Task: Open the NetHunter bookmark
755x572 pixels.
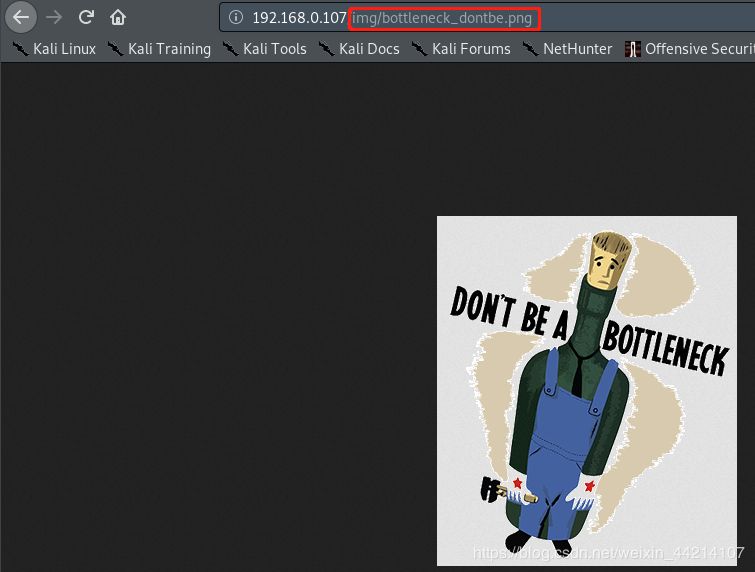Action: [x=567, y=49]
